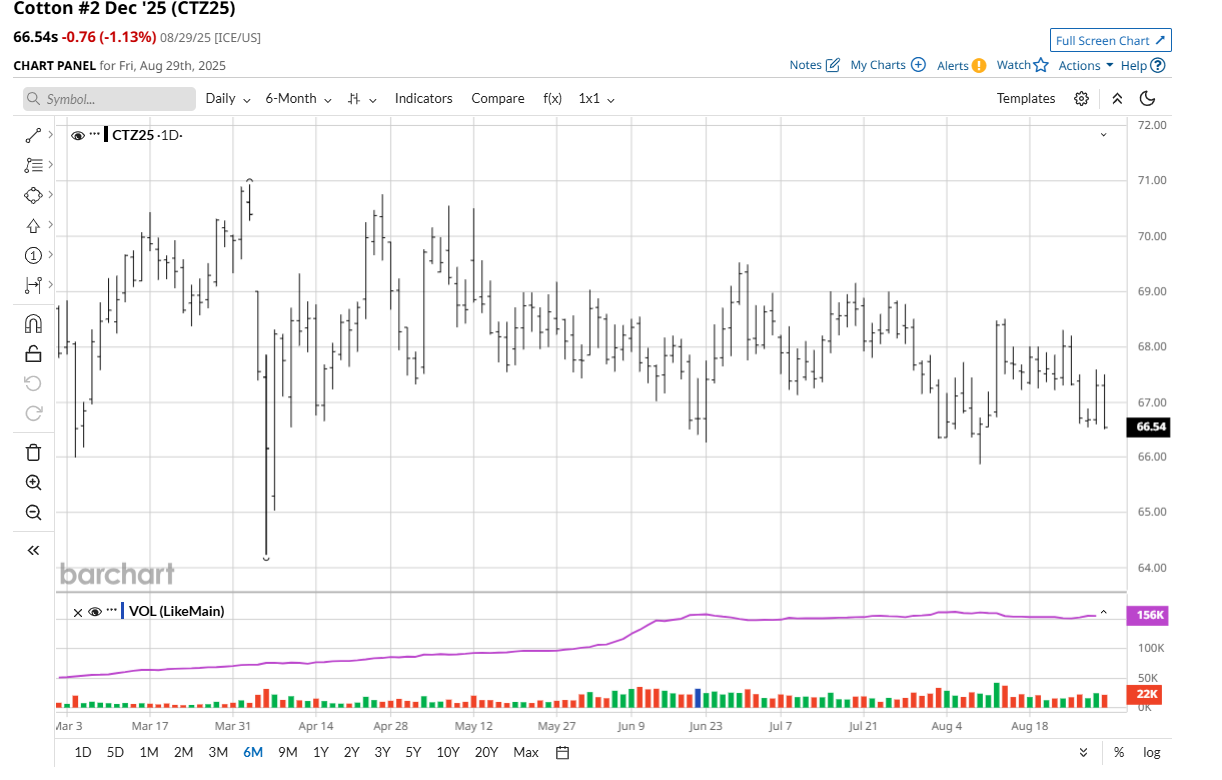The width and height of the screenshot is (1222, 780).
Task: Toggle CTZ25 series visibility eye
Action: (x=78, y=135)
